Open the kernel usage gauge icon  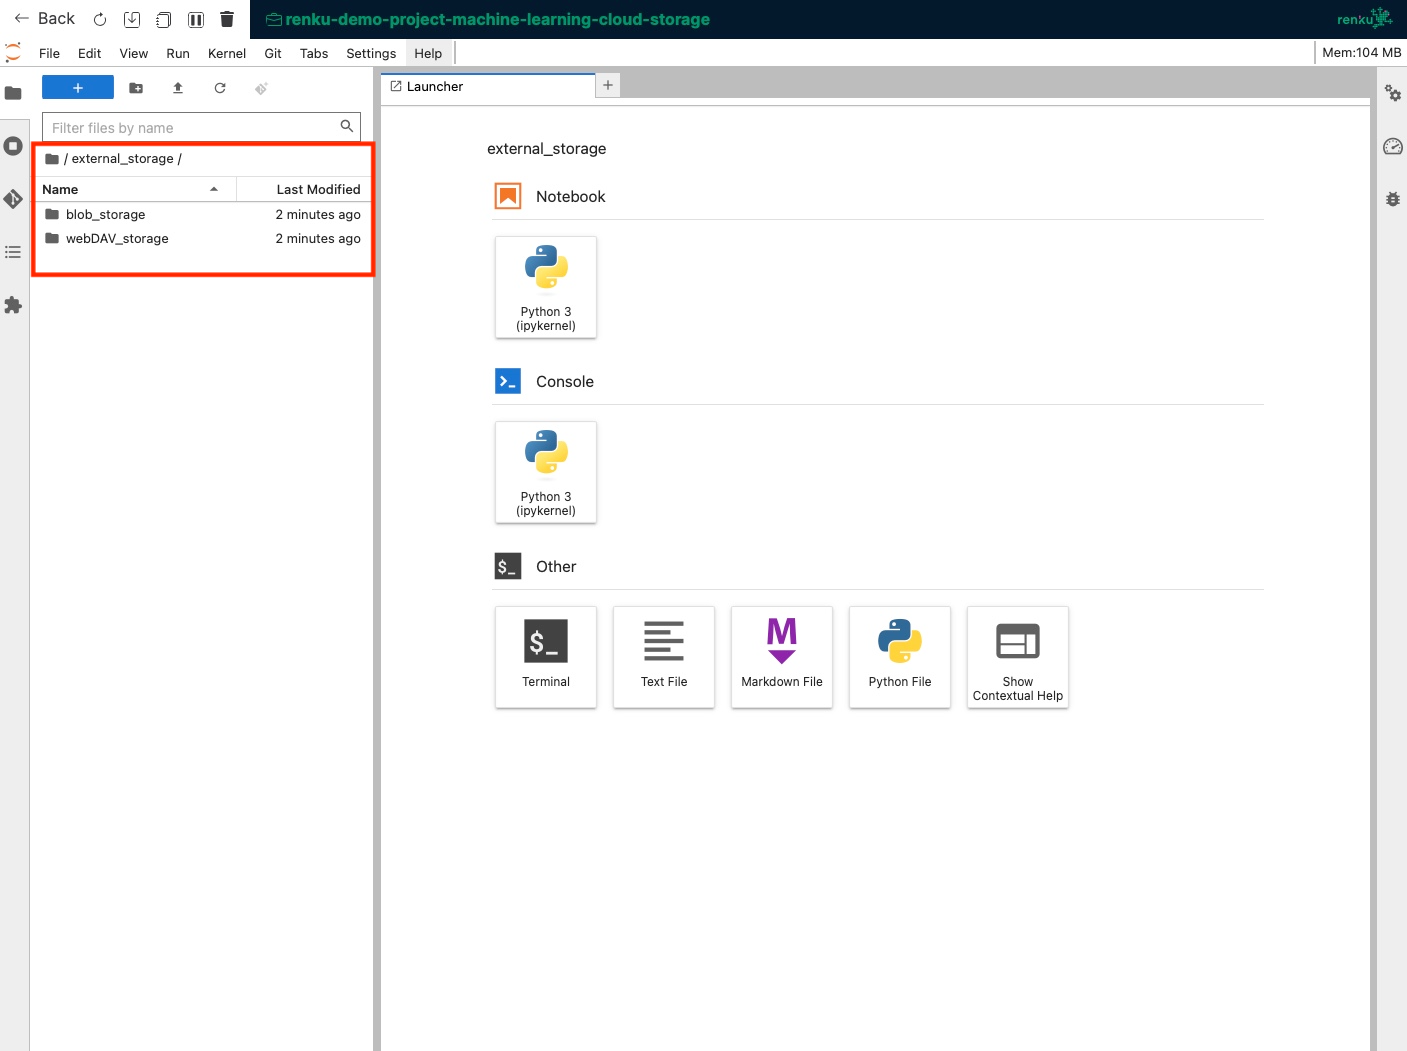tap(1393, 146)
